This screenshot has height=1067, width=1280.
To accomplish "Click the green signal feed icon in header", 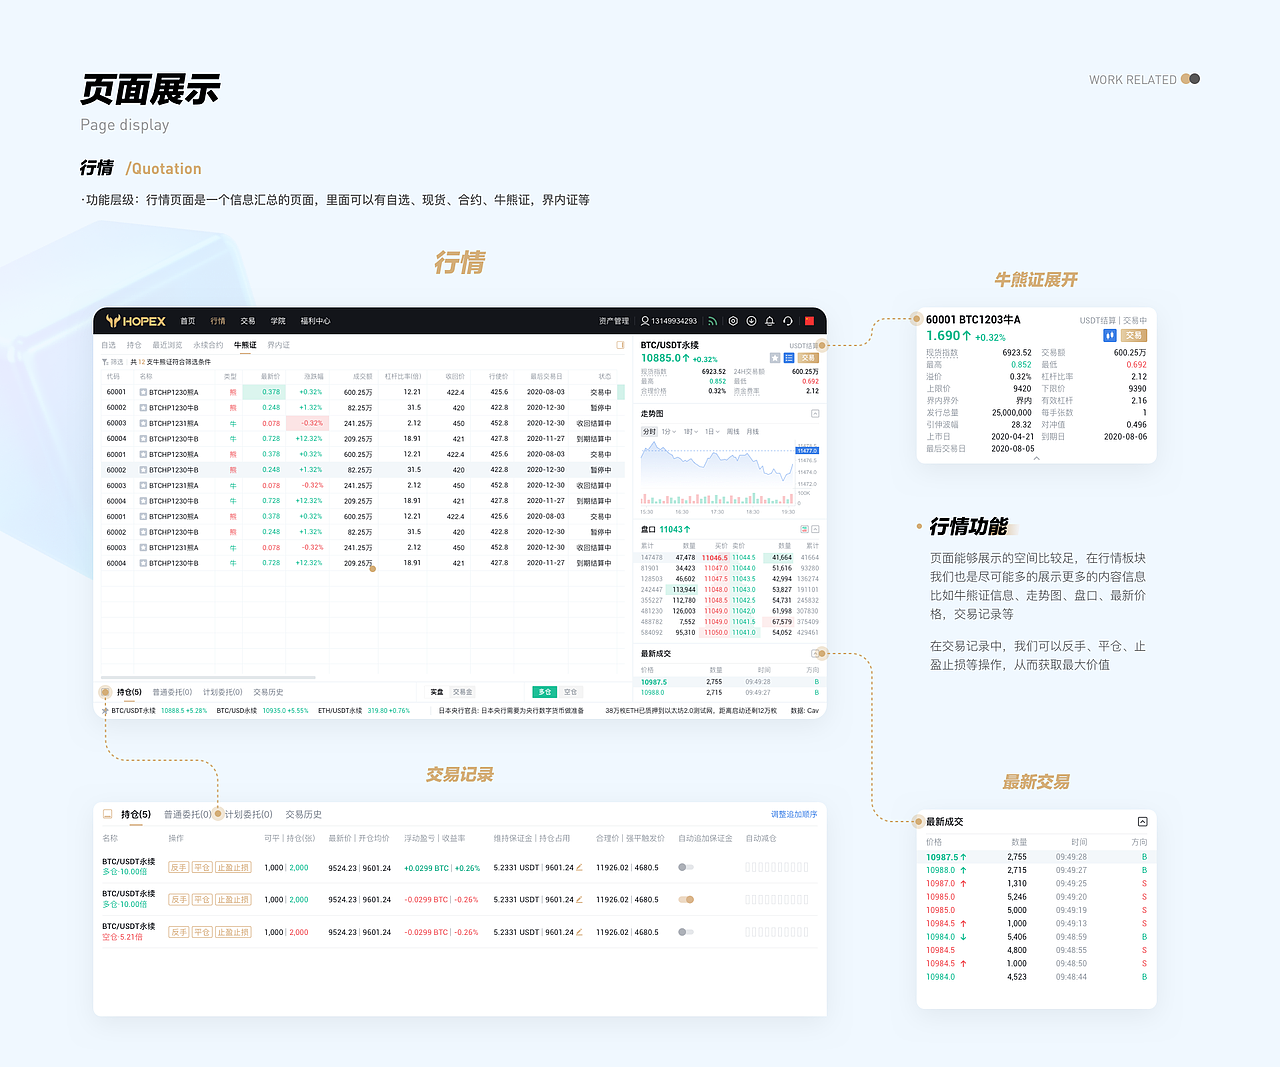I will [x=713, y=321].
